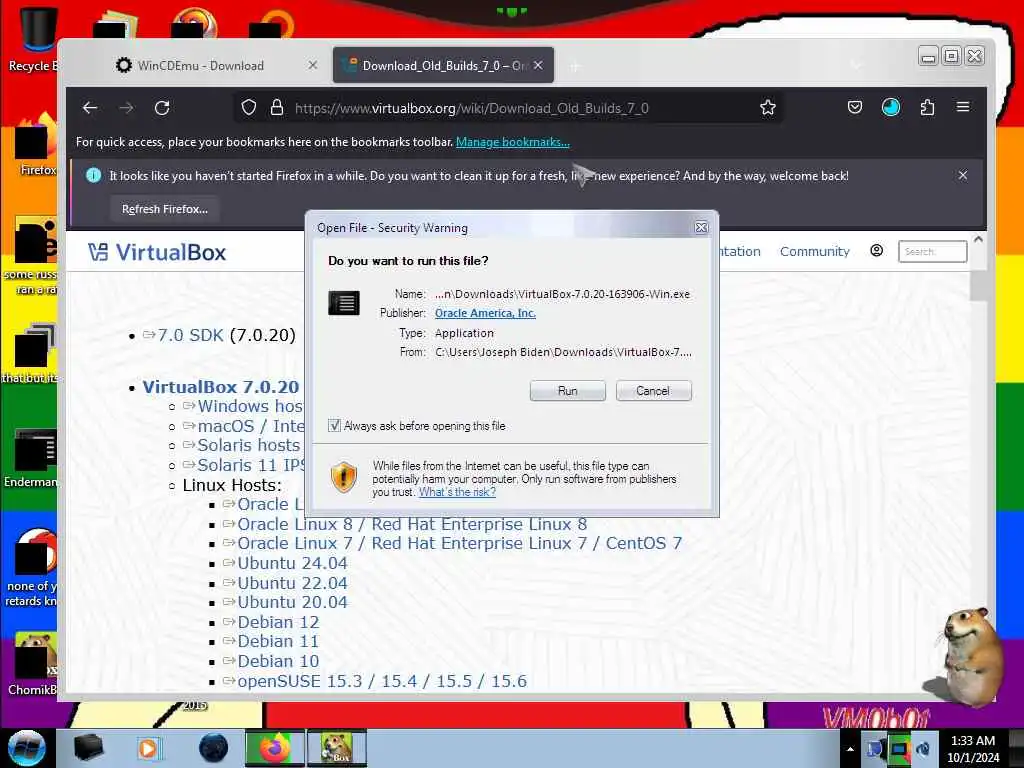Open the openSUSE 15.3 / 15.4 link
This screenshot has height=768, width=1024.
point(382,681)
